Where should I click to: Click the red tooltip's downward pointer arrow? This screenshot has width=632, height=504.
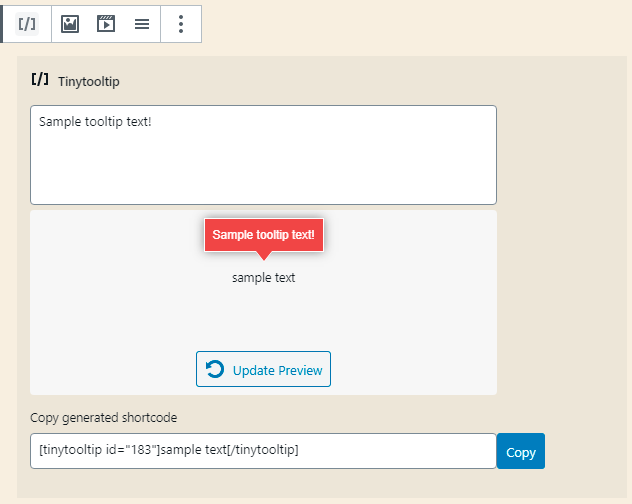pos(264,256)
